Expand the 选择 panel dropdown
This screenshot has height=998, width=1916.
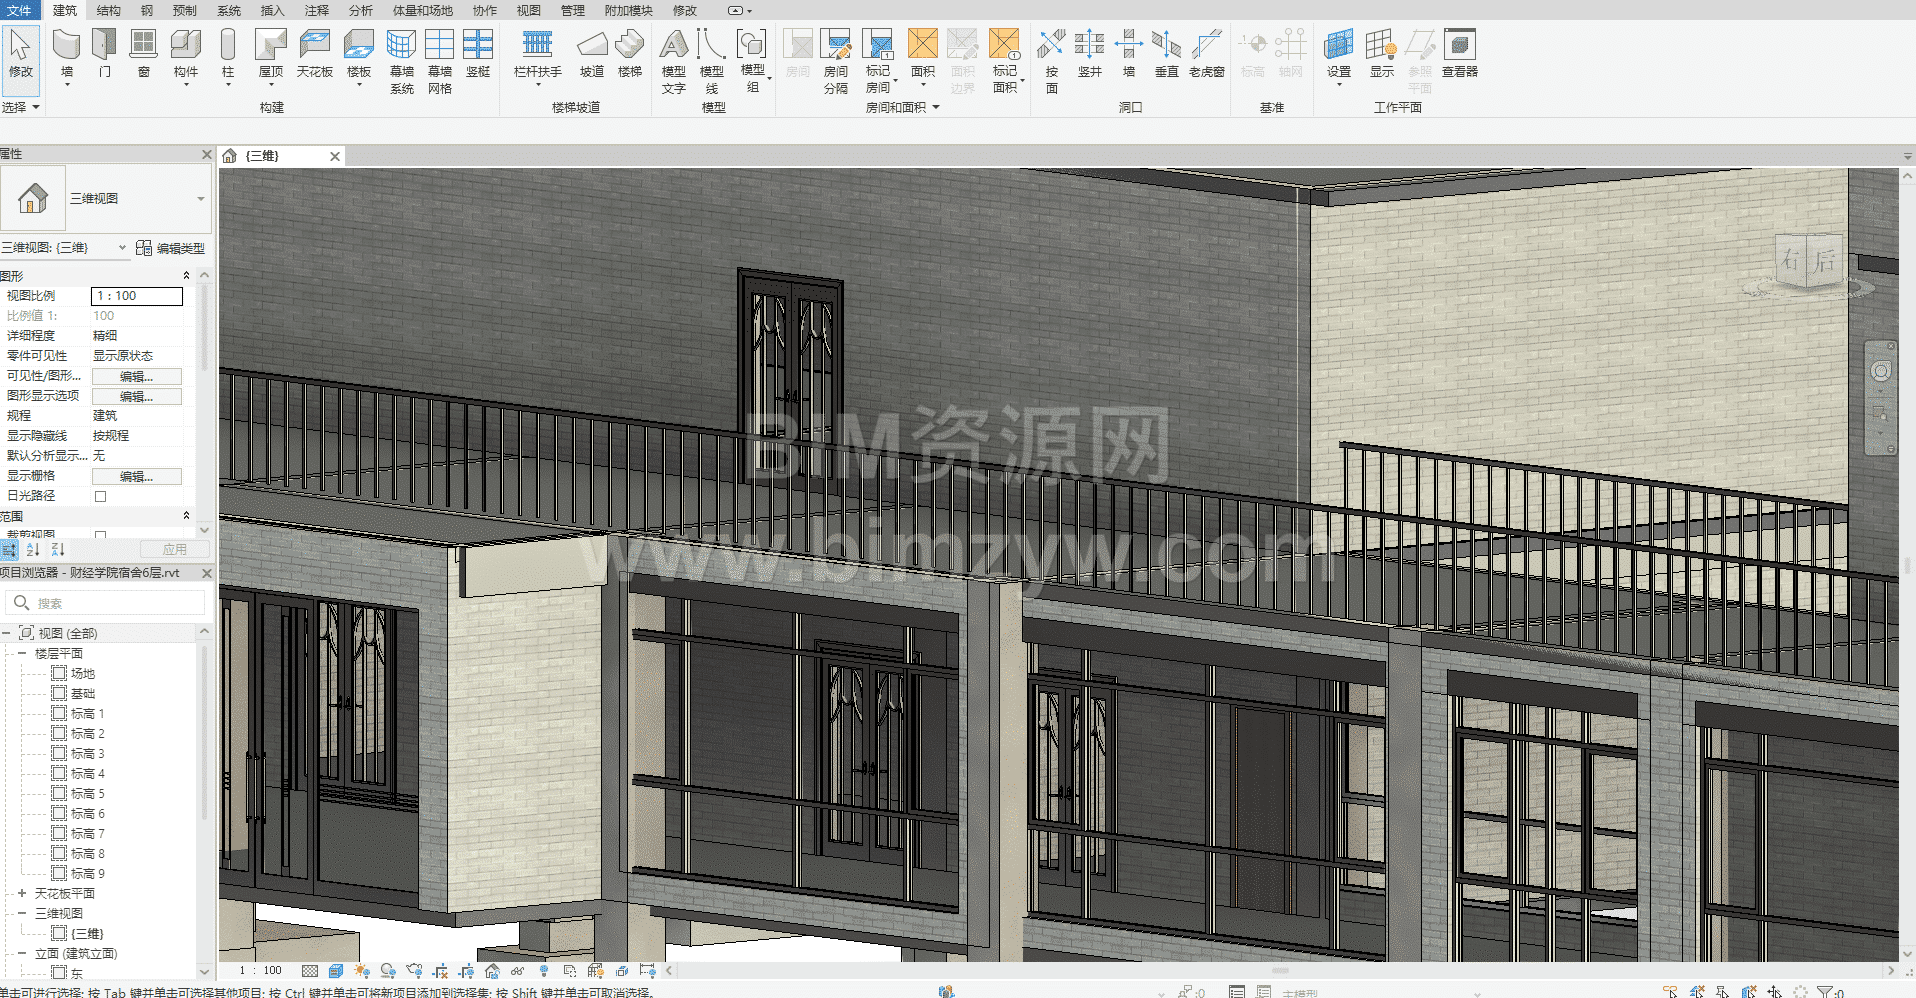[x=21, y=107]
